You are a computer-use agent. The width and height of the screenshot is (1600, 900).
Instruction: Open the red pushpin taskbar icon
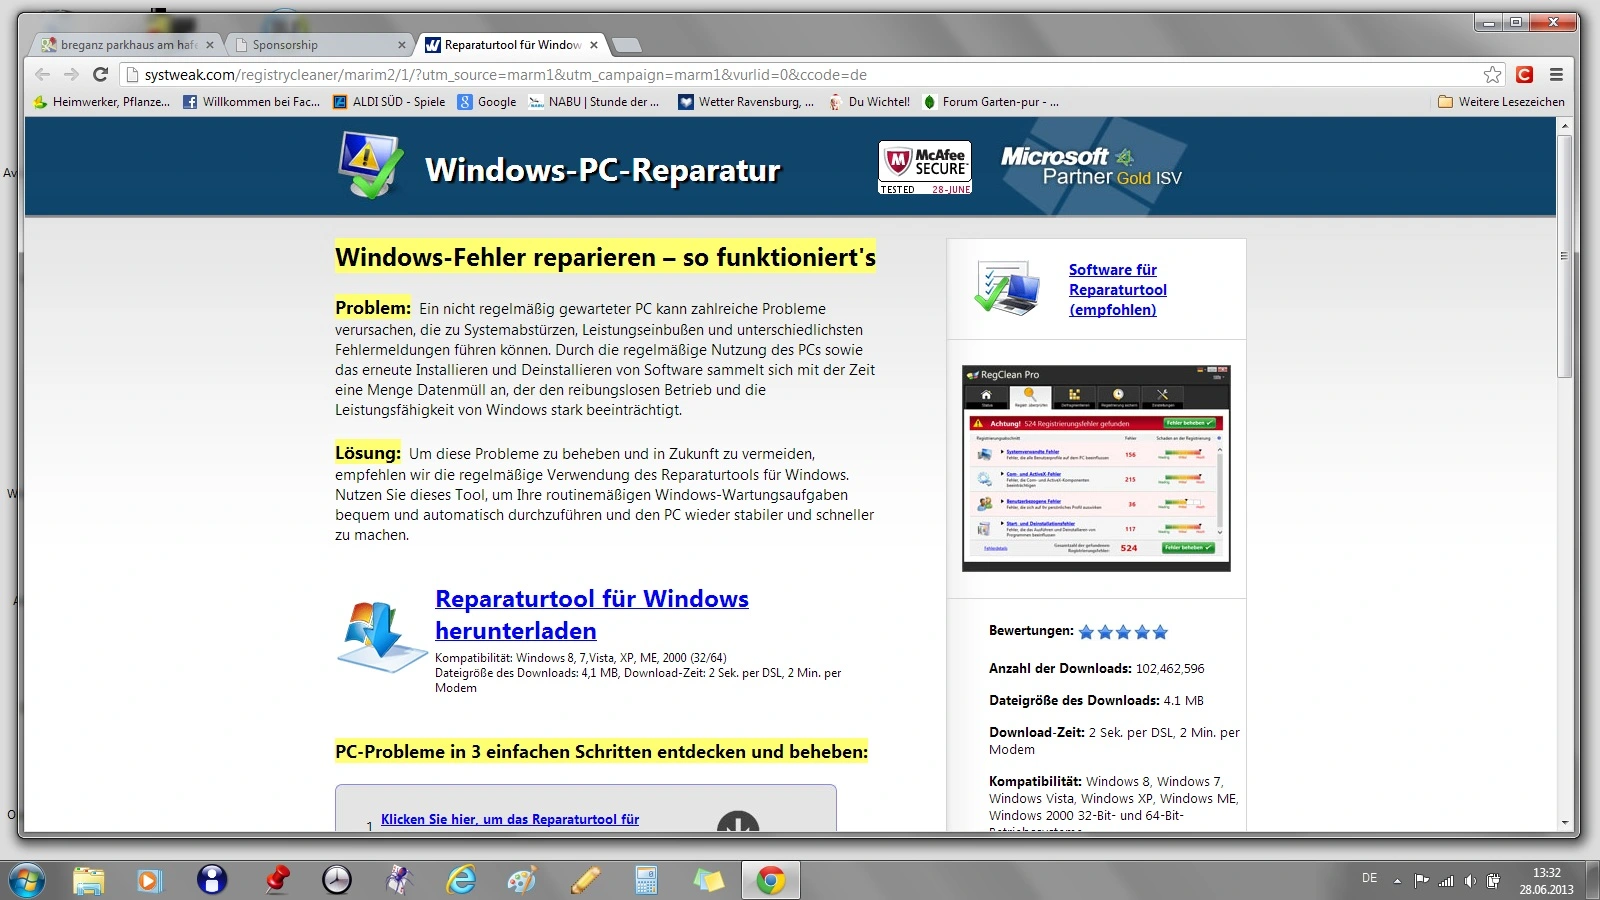276,880
